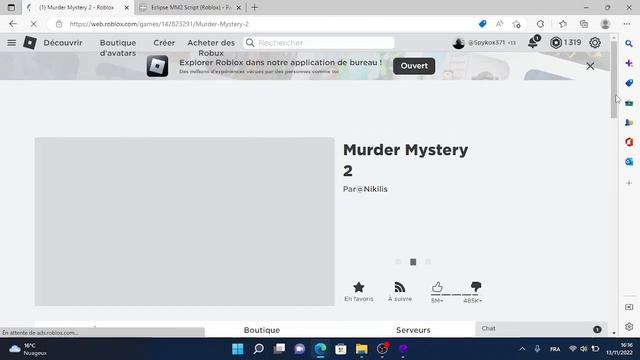
Task: Toggle read aloud icon in address bar
Action: [499, 24]
